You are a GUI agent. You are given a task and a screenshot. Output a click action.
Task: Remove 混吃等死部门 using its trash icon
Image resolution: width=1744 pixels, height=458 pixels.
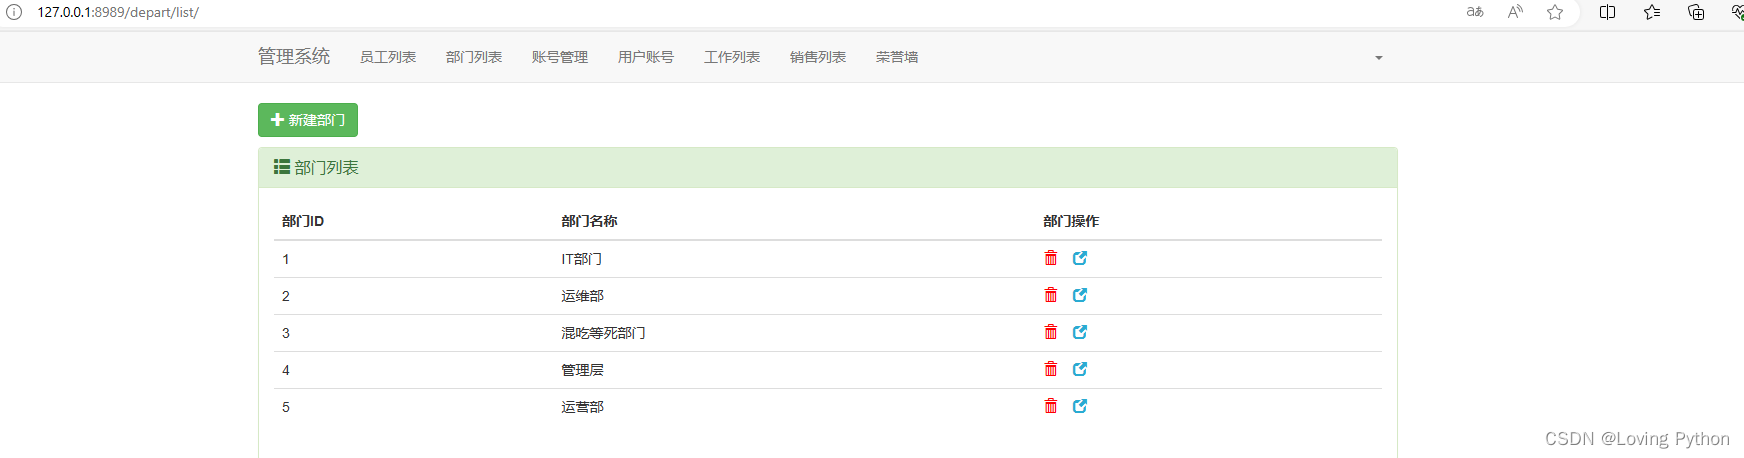[x=1050, y=332]
